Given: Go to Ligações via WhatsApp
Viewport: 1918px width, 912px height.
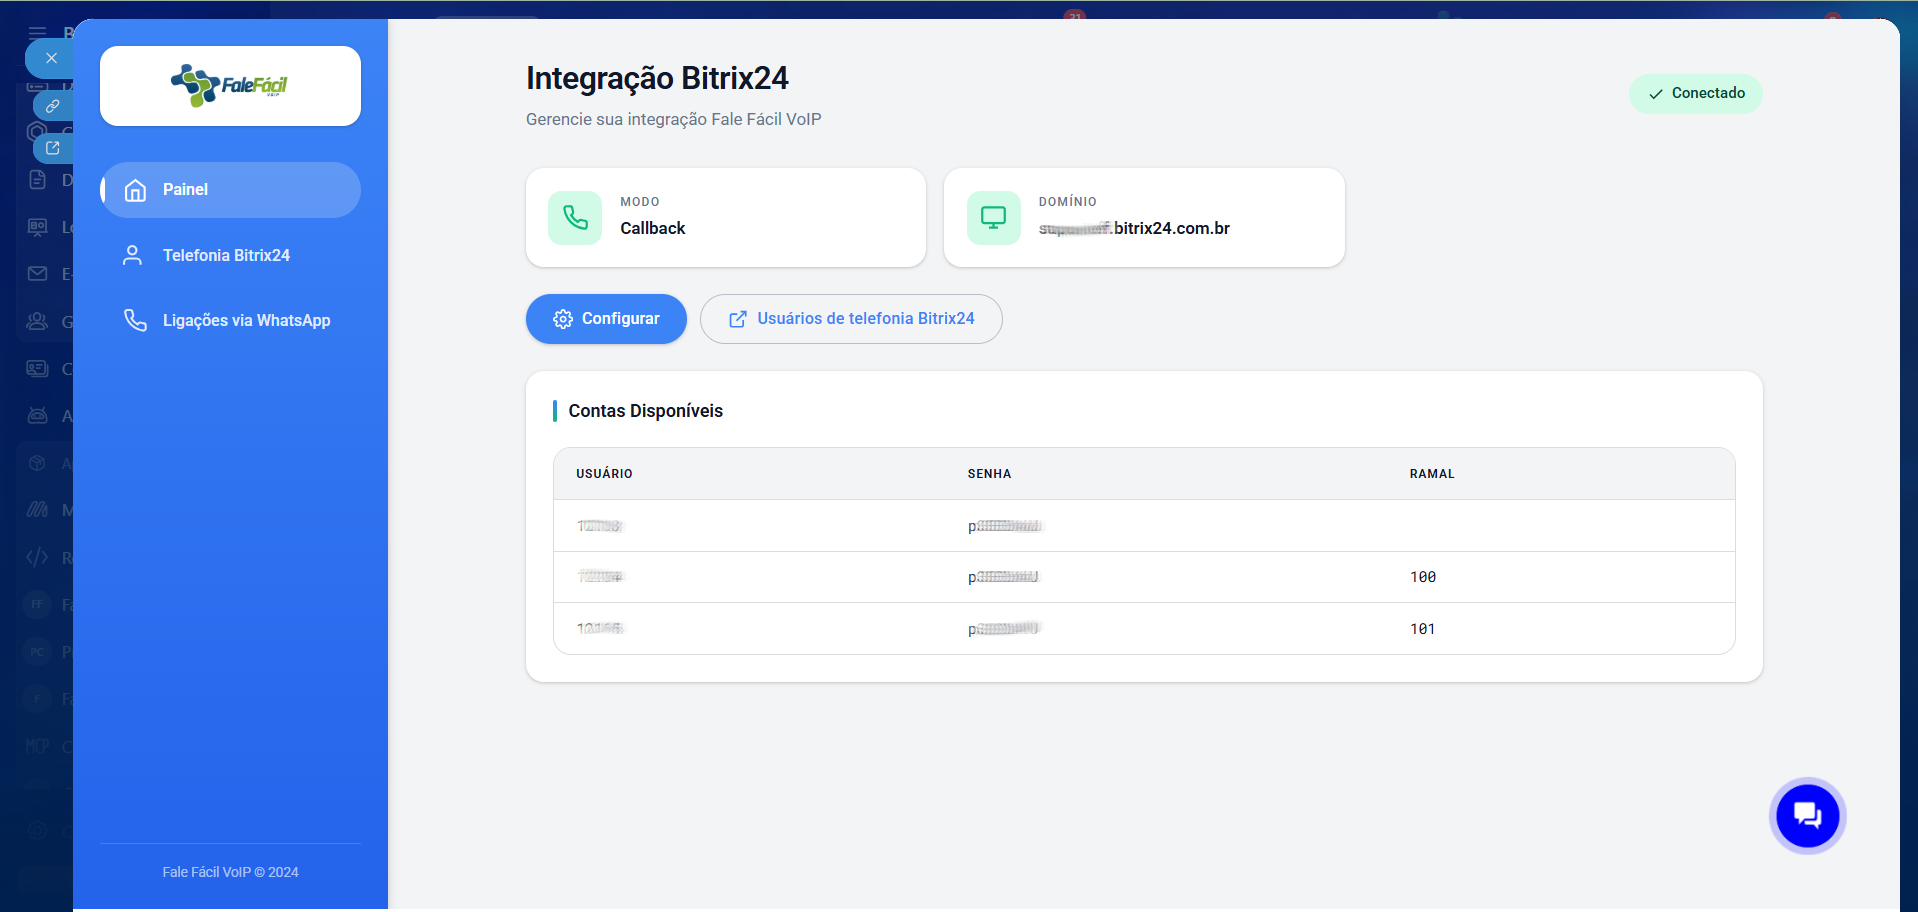Looking at the screenshot, I should 246,321.
